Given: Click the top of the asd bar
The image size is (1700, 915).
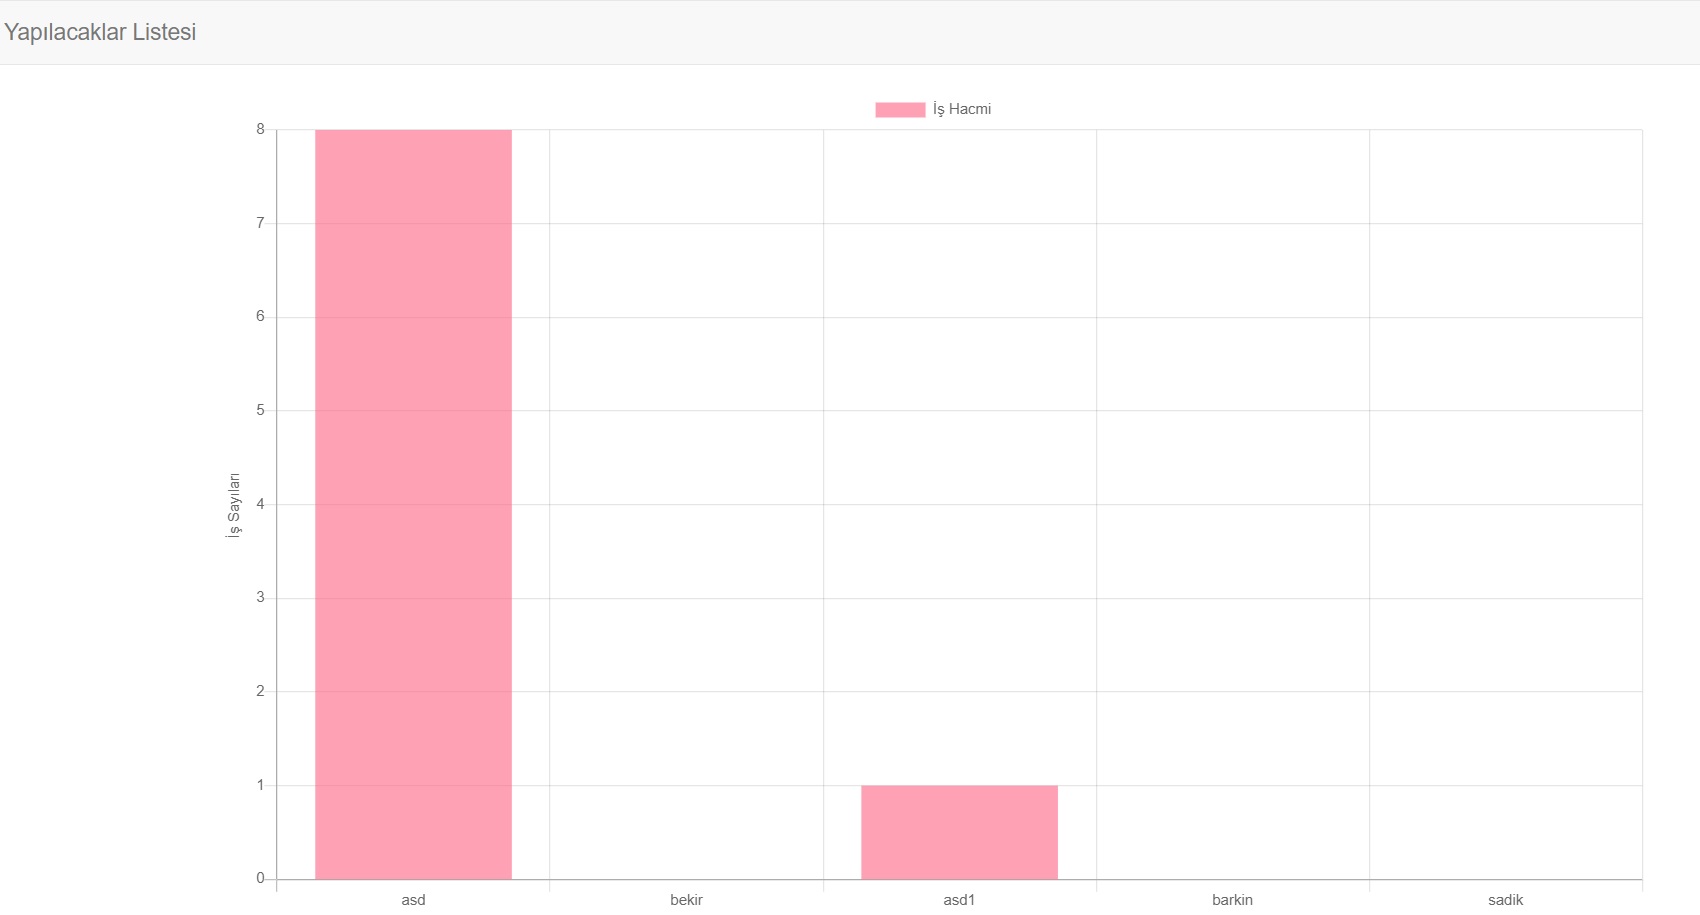Looking at the screenshot, I should click(412, 133).
